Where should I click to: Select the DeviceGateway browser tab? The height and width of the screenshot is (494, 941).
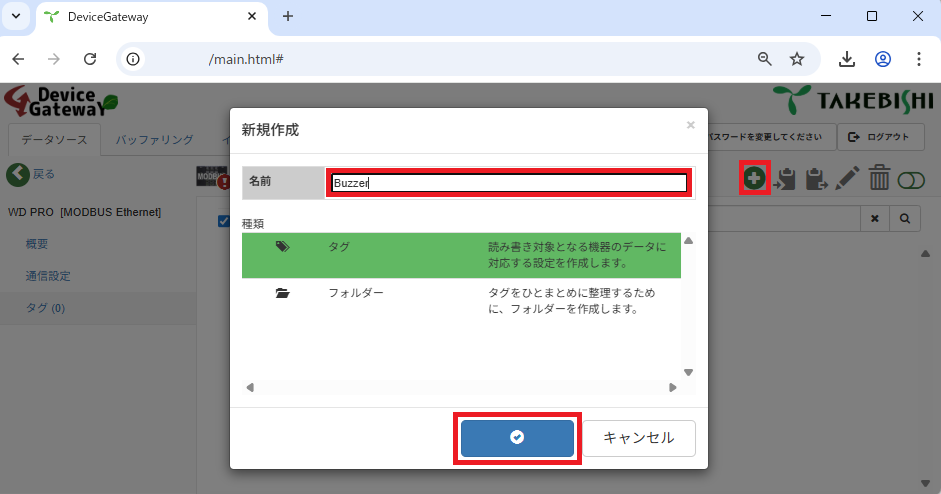(x=152, y=17)
